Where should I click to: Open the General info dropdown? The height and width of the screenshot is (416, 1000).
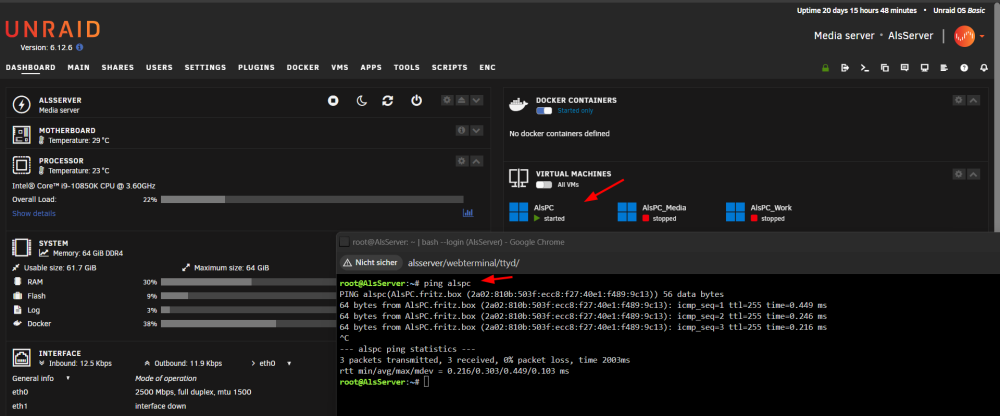point(41,378)
